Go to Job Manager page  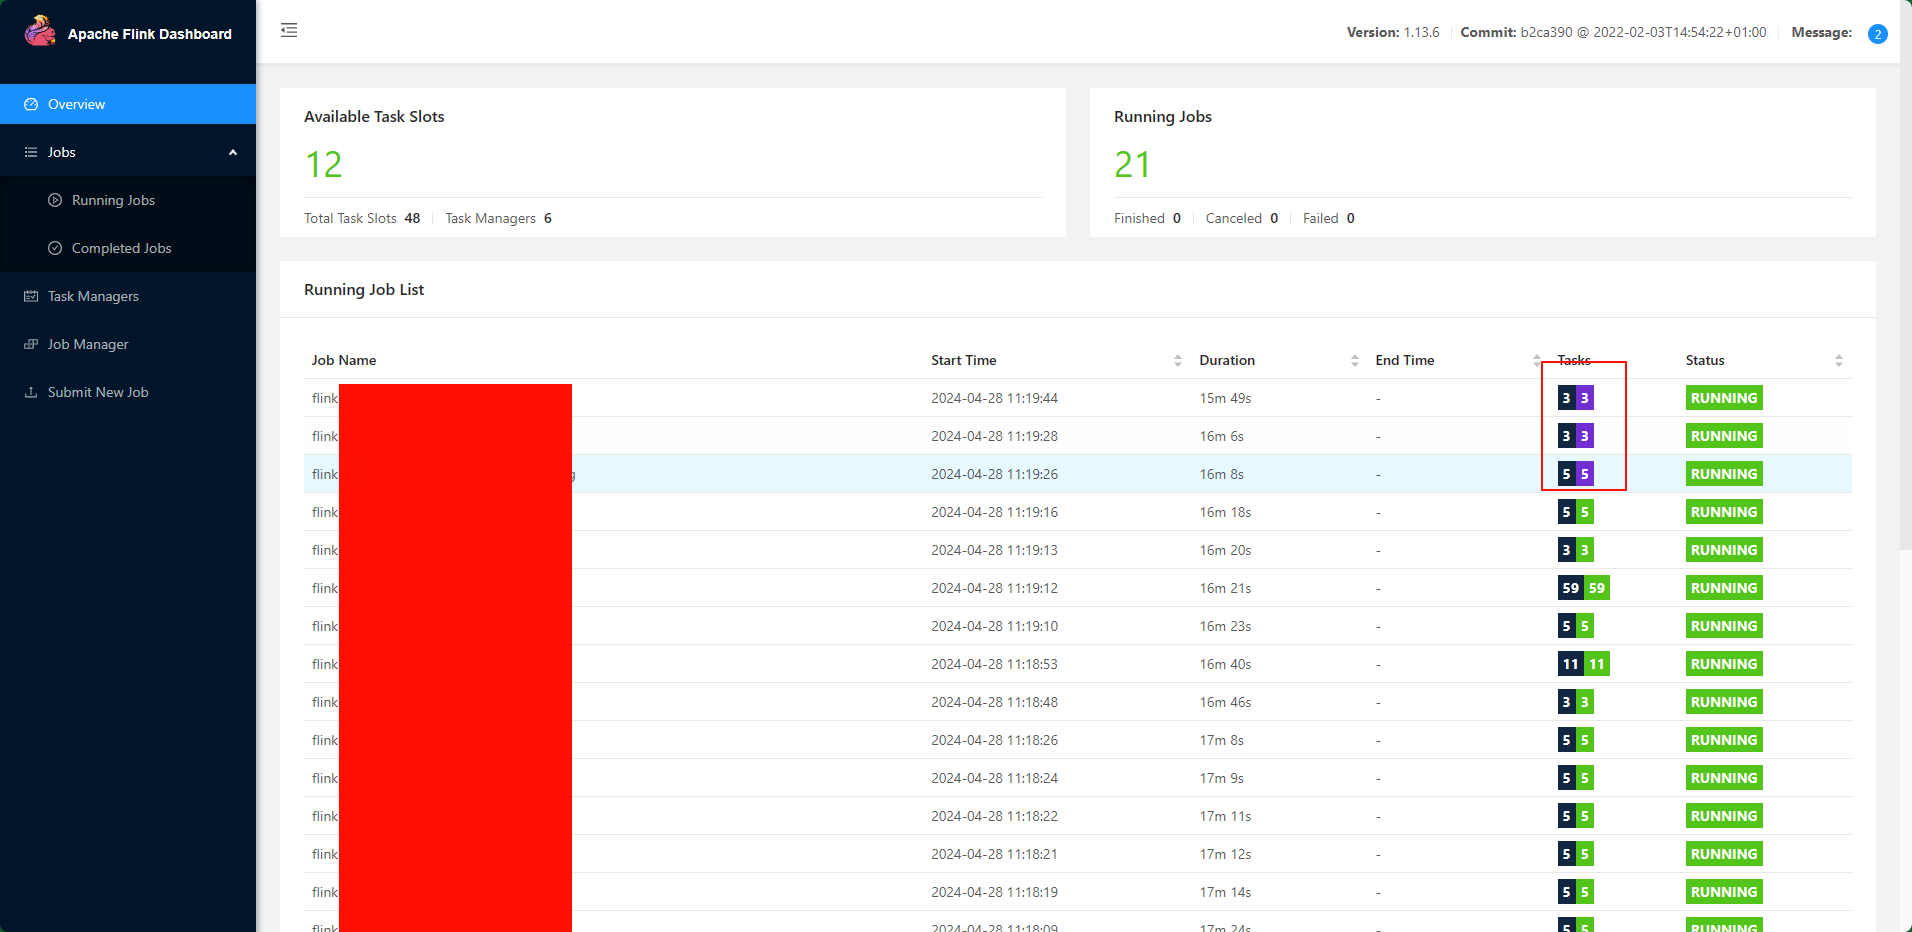tap(128, 344)
